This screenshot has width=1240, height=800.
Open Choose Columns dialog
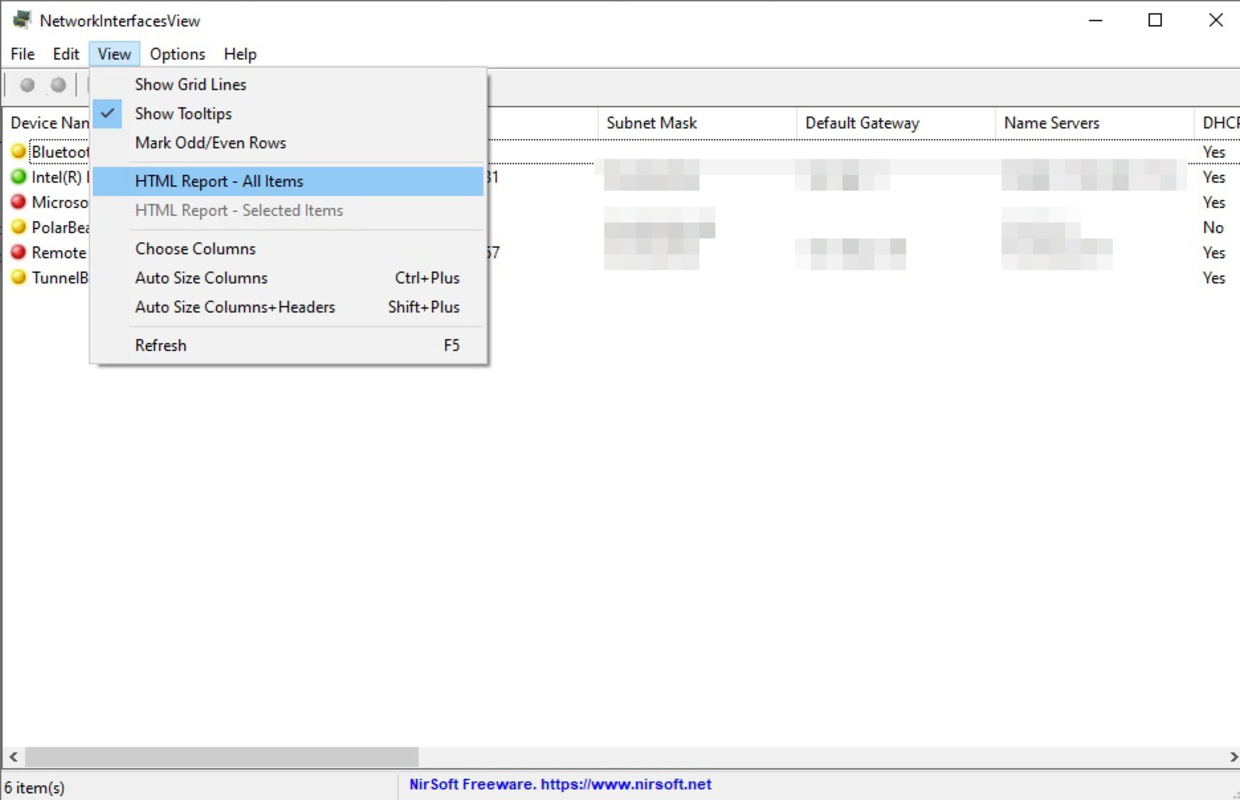pyautogui.click(x=288, y=249)
